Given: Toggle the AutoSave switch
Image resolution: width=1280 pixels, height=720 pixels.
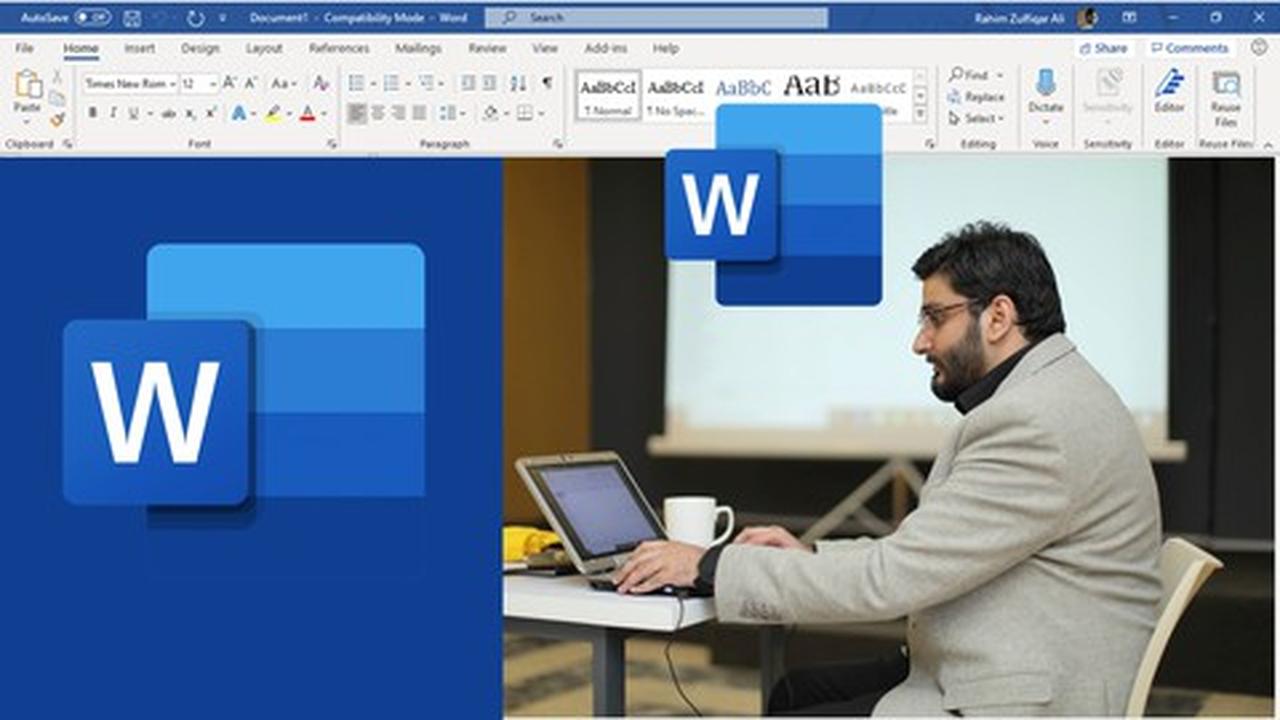Looking at the screenshot, I should 92,18.
